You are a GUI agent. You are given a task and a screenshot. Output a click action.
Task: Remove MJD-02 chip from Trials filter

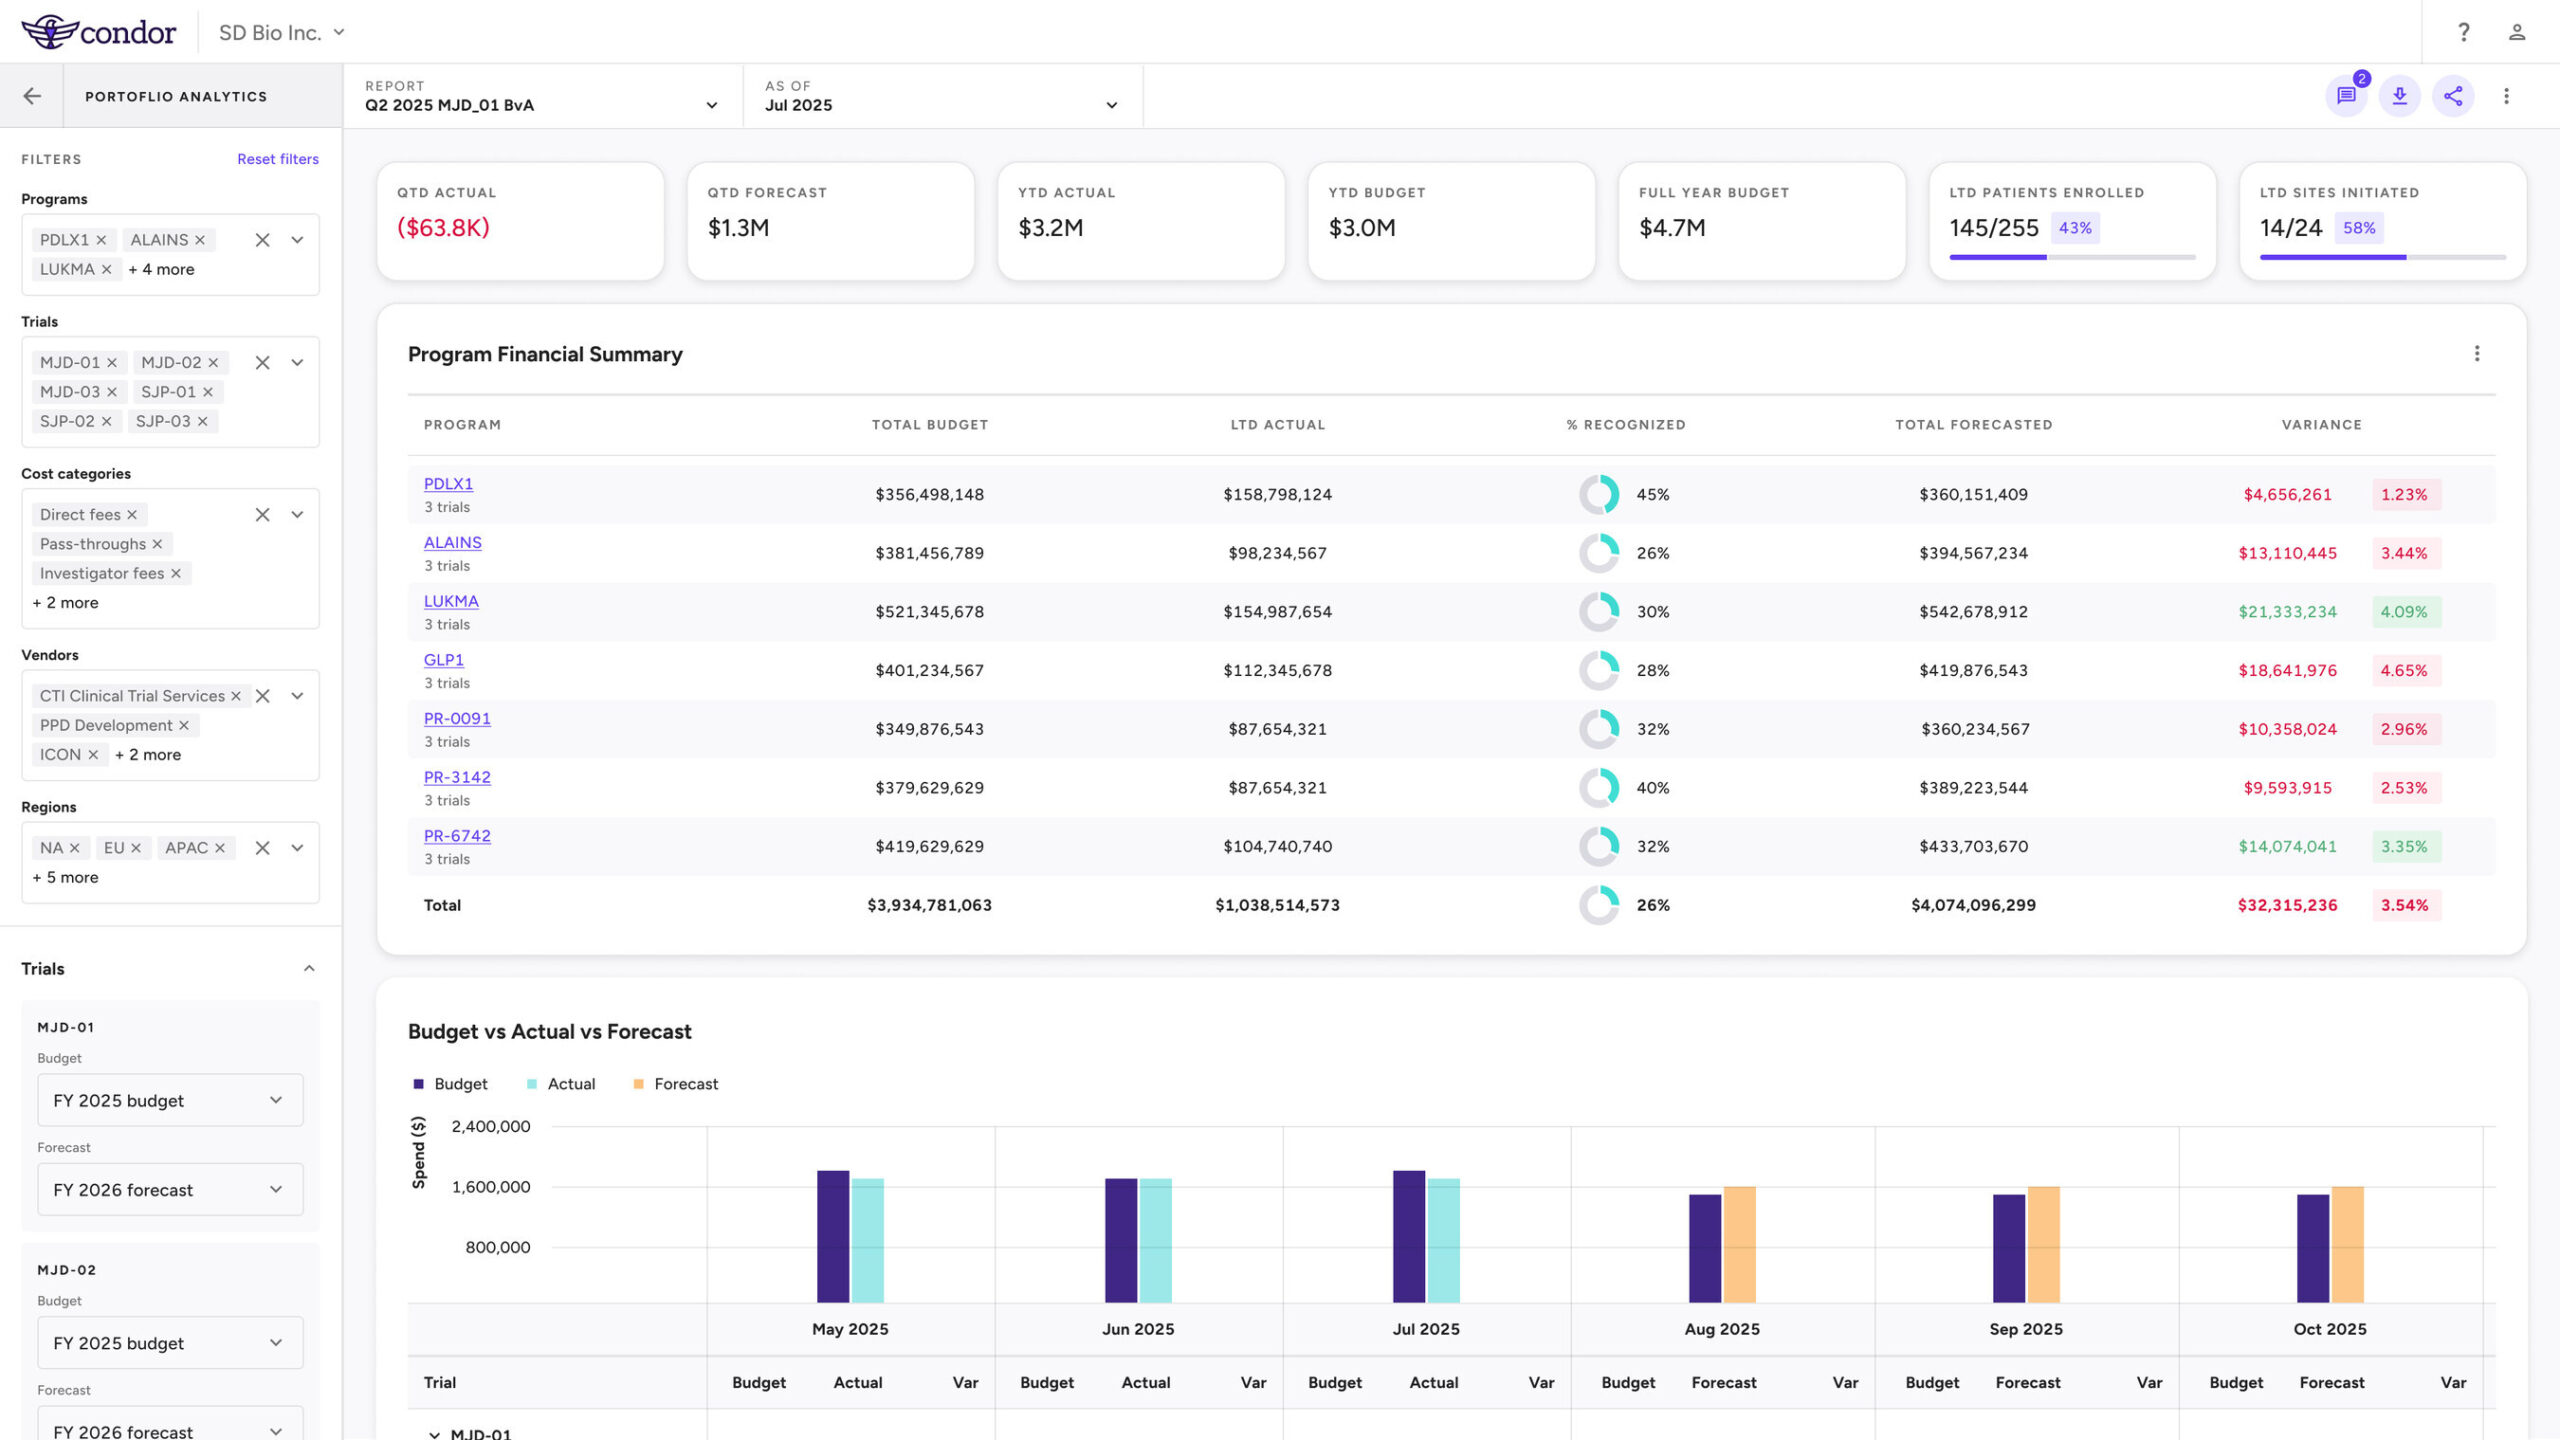(x=213, y=363)
